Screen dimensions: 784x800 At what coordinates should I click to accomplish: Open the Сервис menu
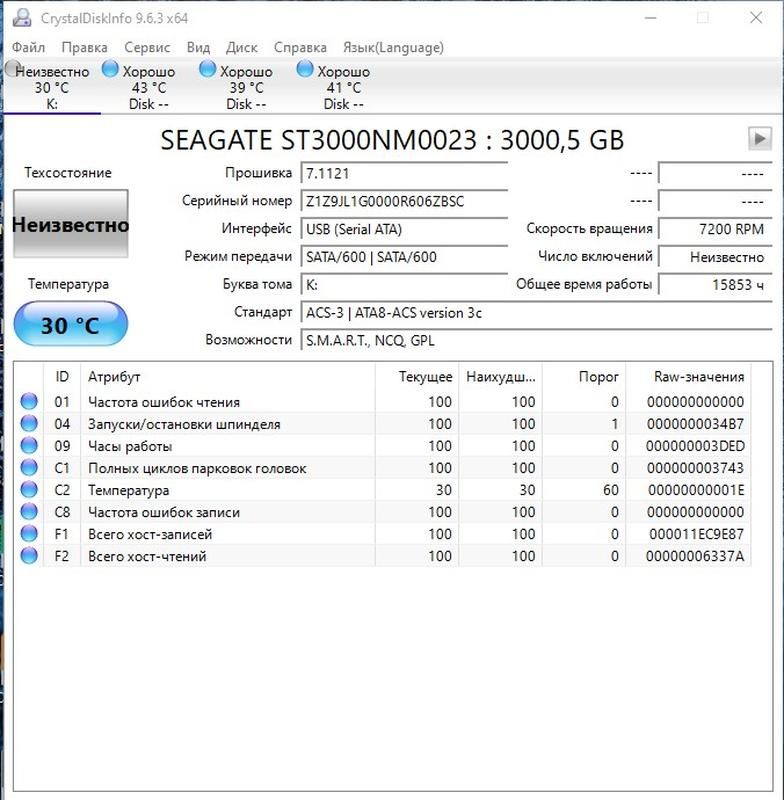pos(147,47)
